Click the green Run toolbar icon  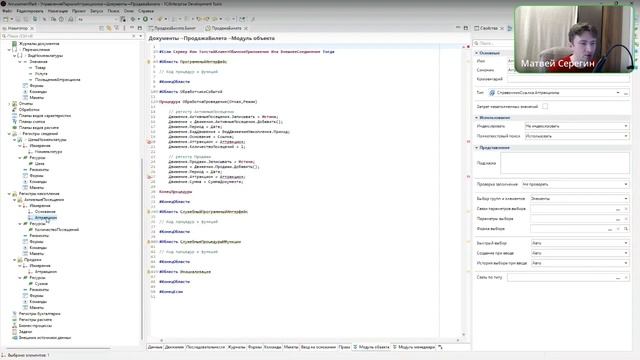tap(145, 19)
